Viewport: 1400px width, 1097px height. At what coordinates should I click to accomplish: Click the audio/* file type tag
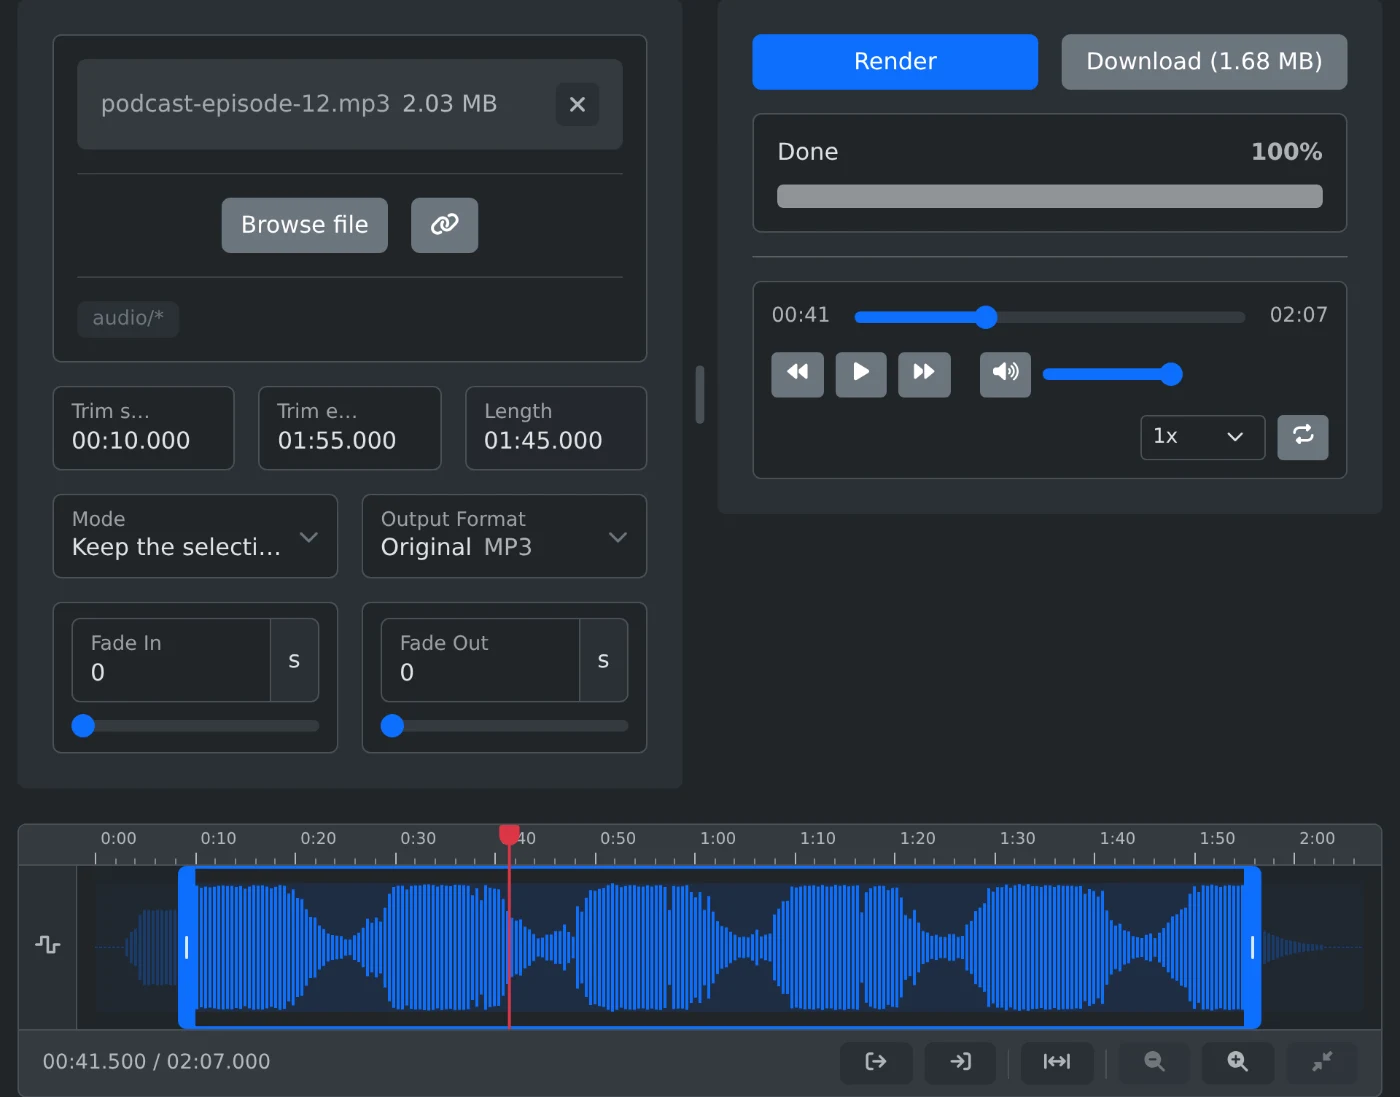(x=128, y=318)
